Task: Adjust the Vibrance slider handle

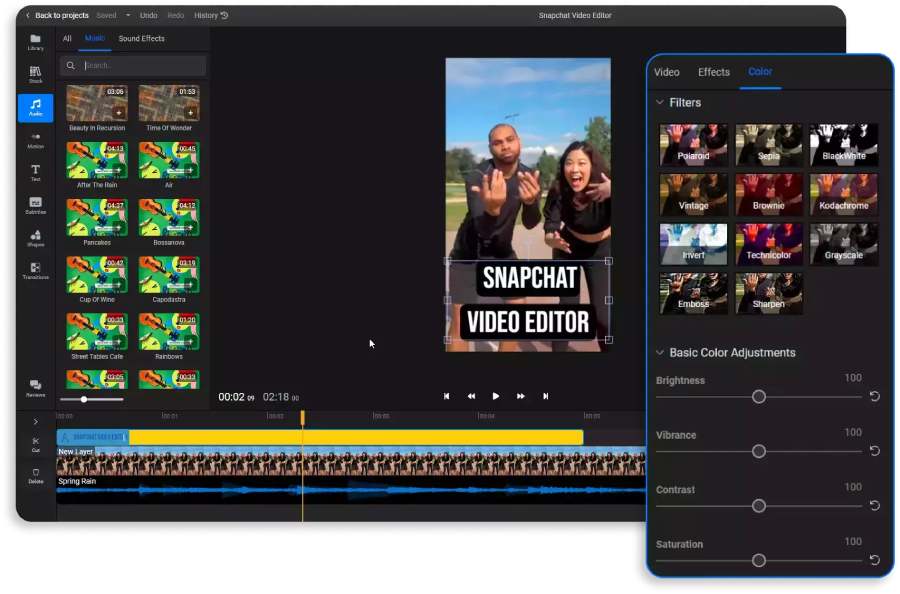Action: click(759, 451)
